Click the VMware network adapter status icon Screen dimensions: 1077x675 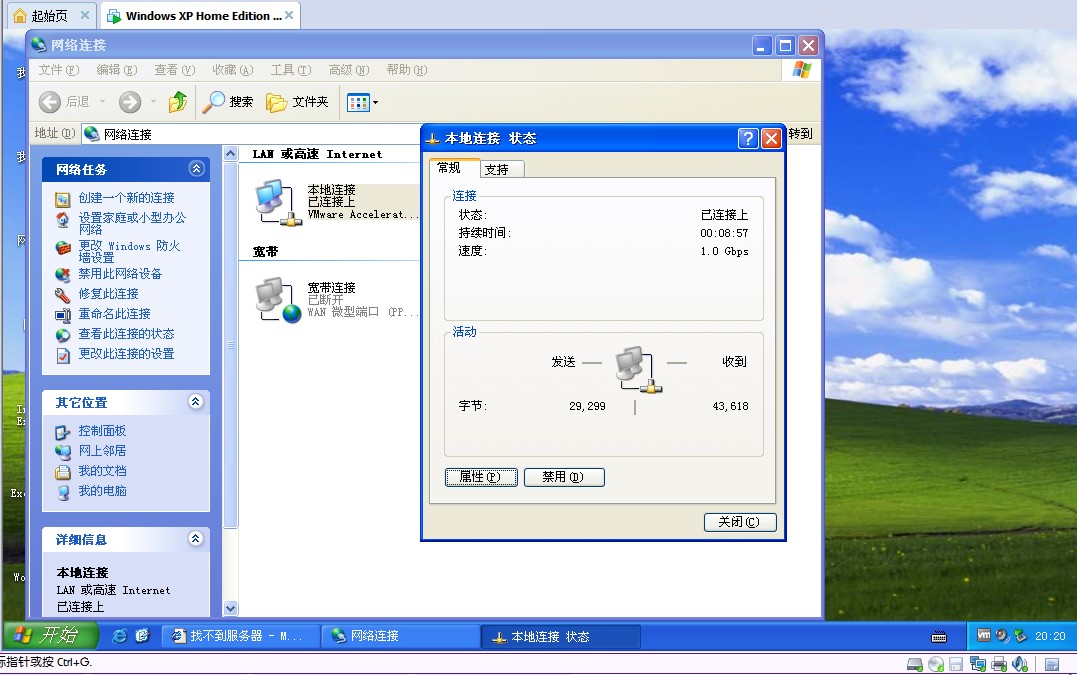(x=977, y=664)
